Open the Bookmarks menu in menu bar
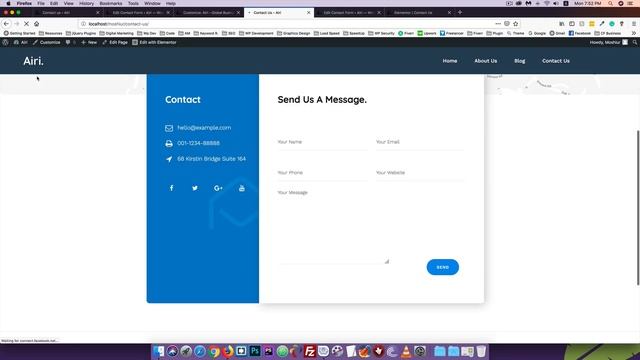This screenshot has height=360, width=640. click(111, 3)
